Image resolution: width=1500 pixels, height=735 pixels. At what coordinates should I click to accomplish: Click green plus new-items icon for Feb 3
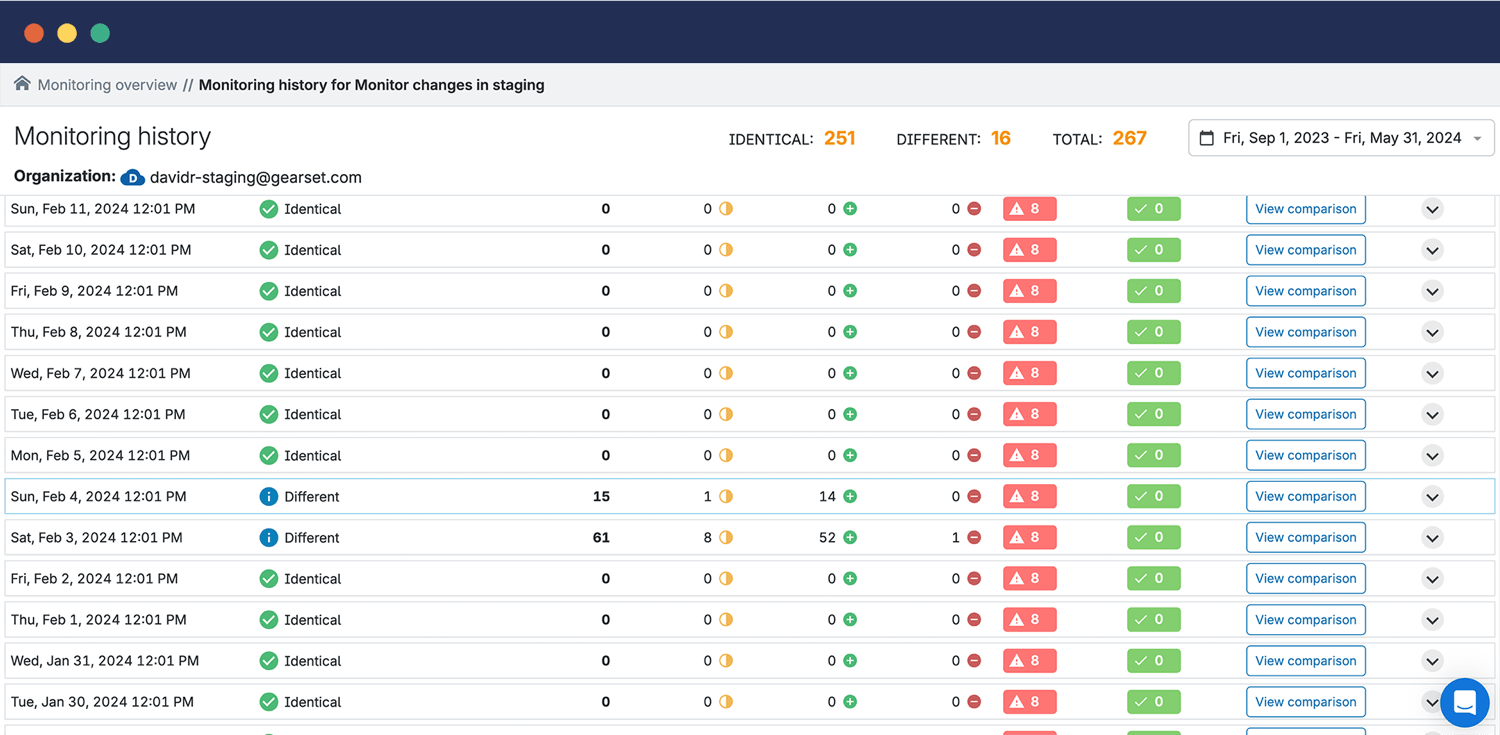tap(850, 538)
